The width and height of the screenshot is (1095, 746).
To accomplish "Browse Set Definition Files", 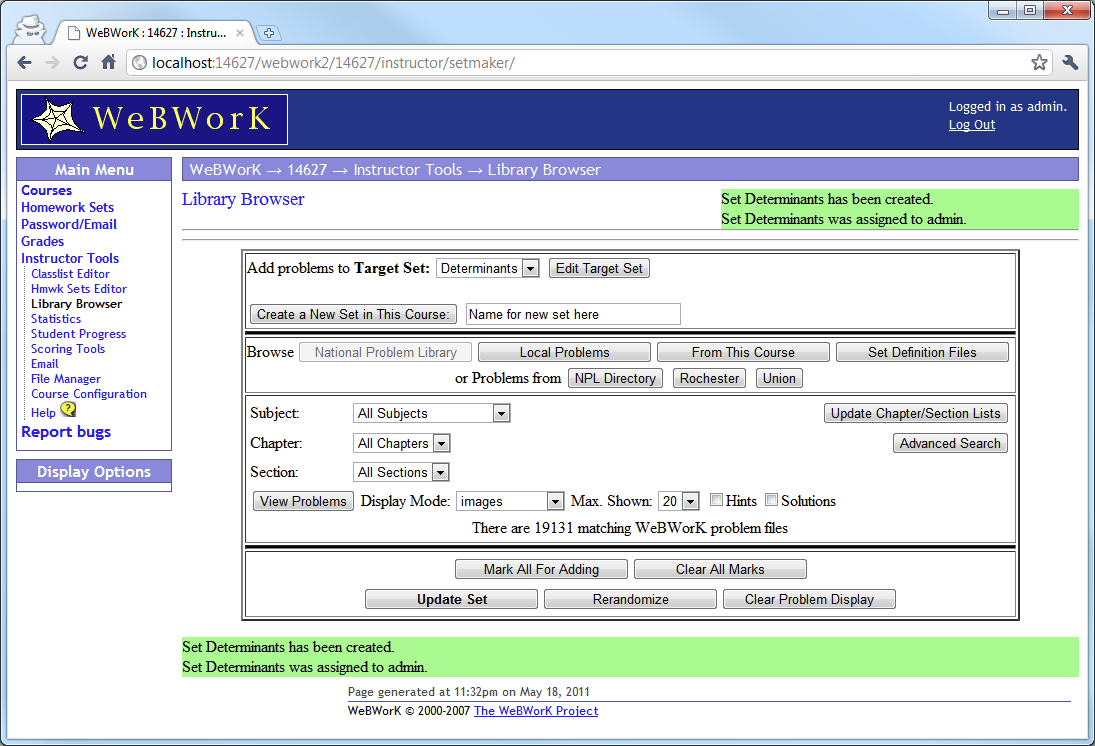I will [922, 352].
